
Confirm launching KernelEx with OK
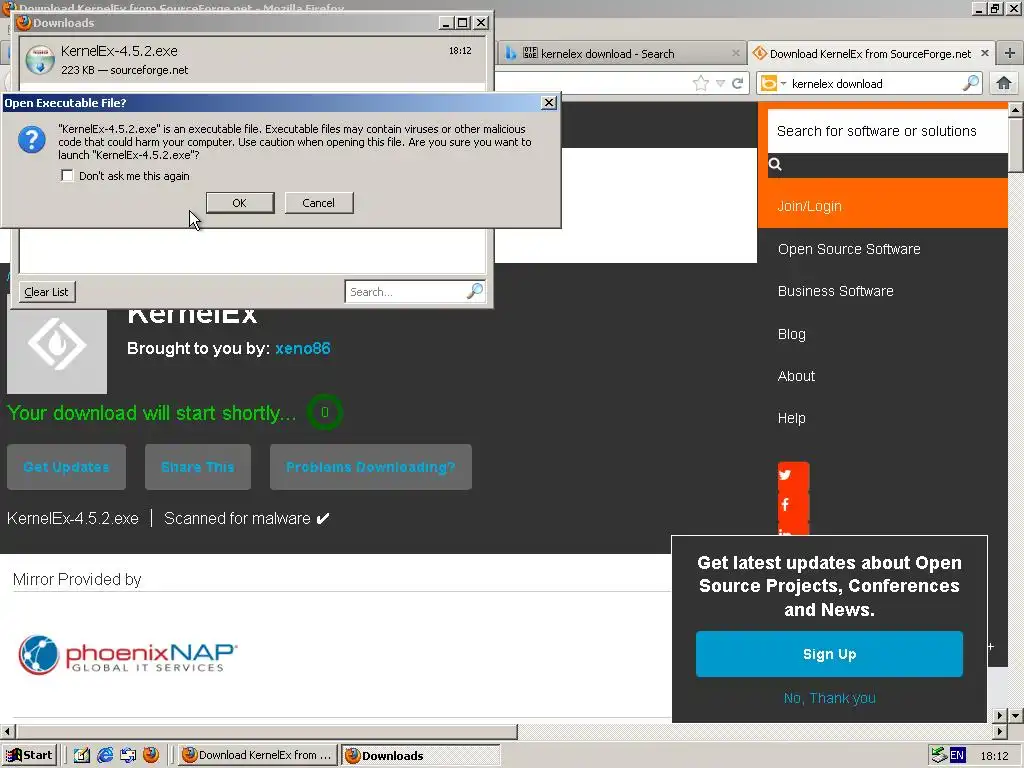[x=240, y=203]
